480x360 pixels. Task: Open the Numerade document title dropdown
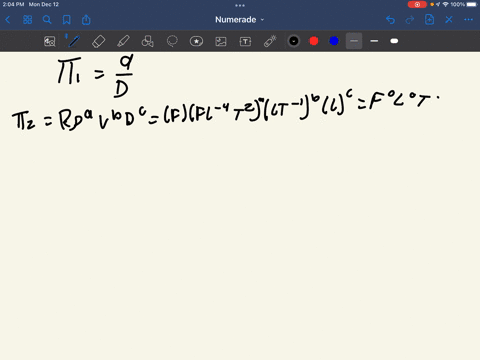pos(239,20)
